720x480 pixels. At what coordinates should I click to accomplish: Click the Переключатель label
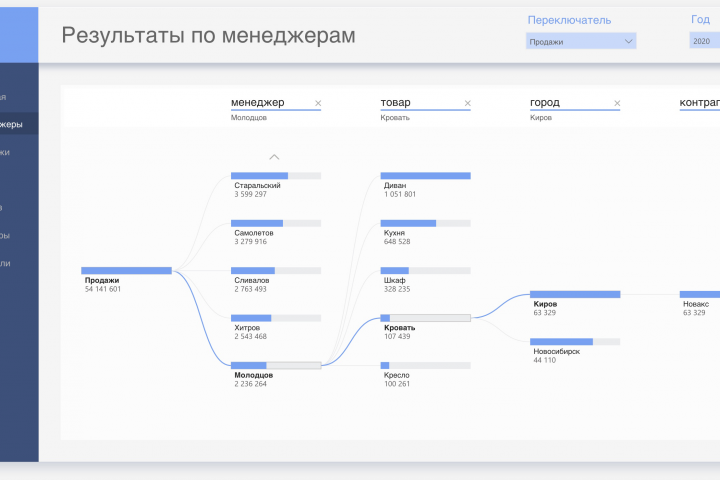click(569, 20)
